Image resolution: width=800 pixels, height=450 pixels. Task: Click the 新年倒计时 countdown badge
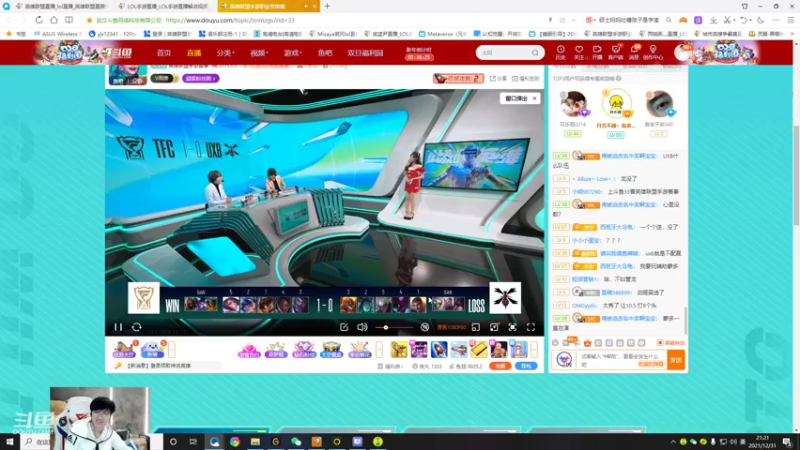tap(419, 54)
